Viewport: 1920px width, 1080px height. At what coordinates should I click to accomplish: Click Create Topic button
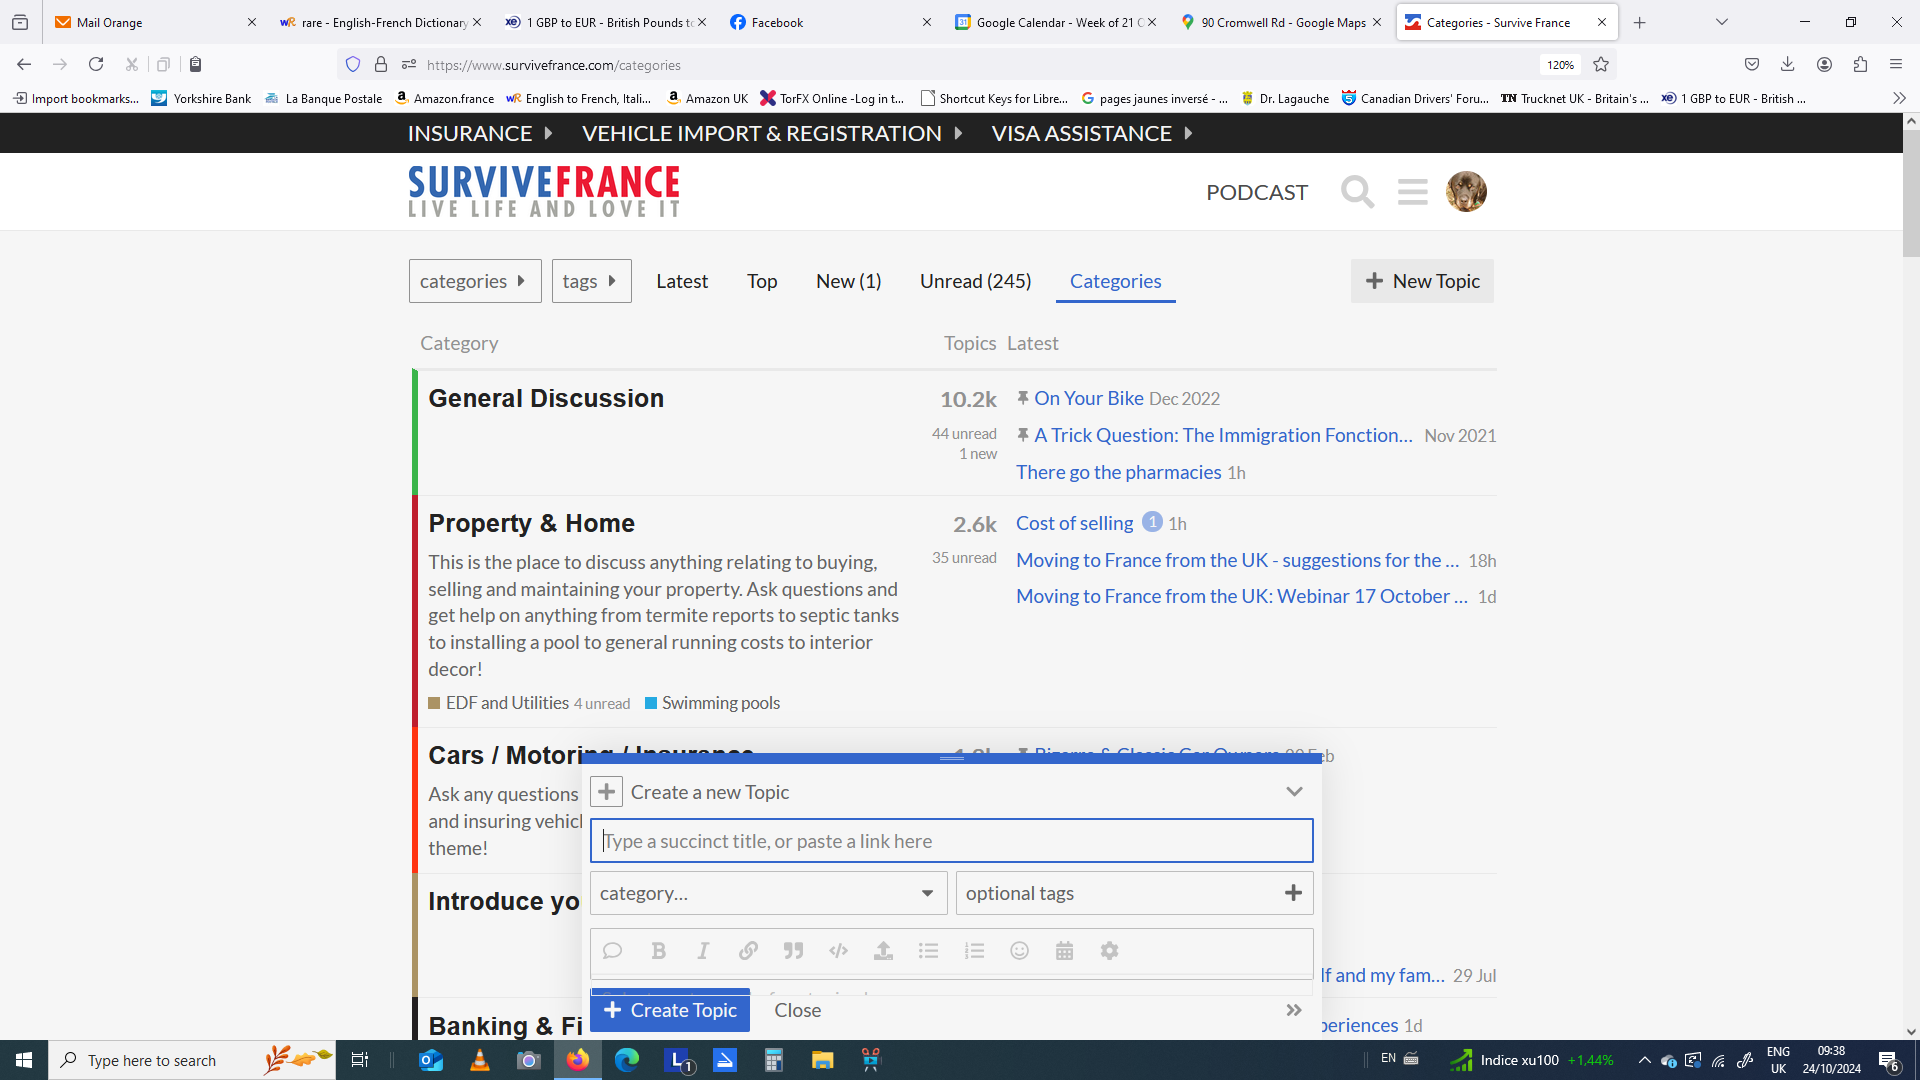(x=670, y=1010)
